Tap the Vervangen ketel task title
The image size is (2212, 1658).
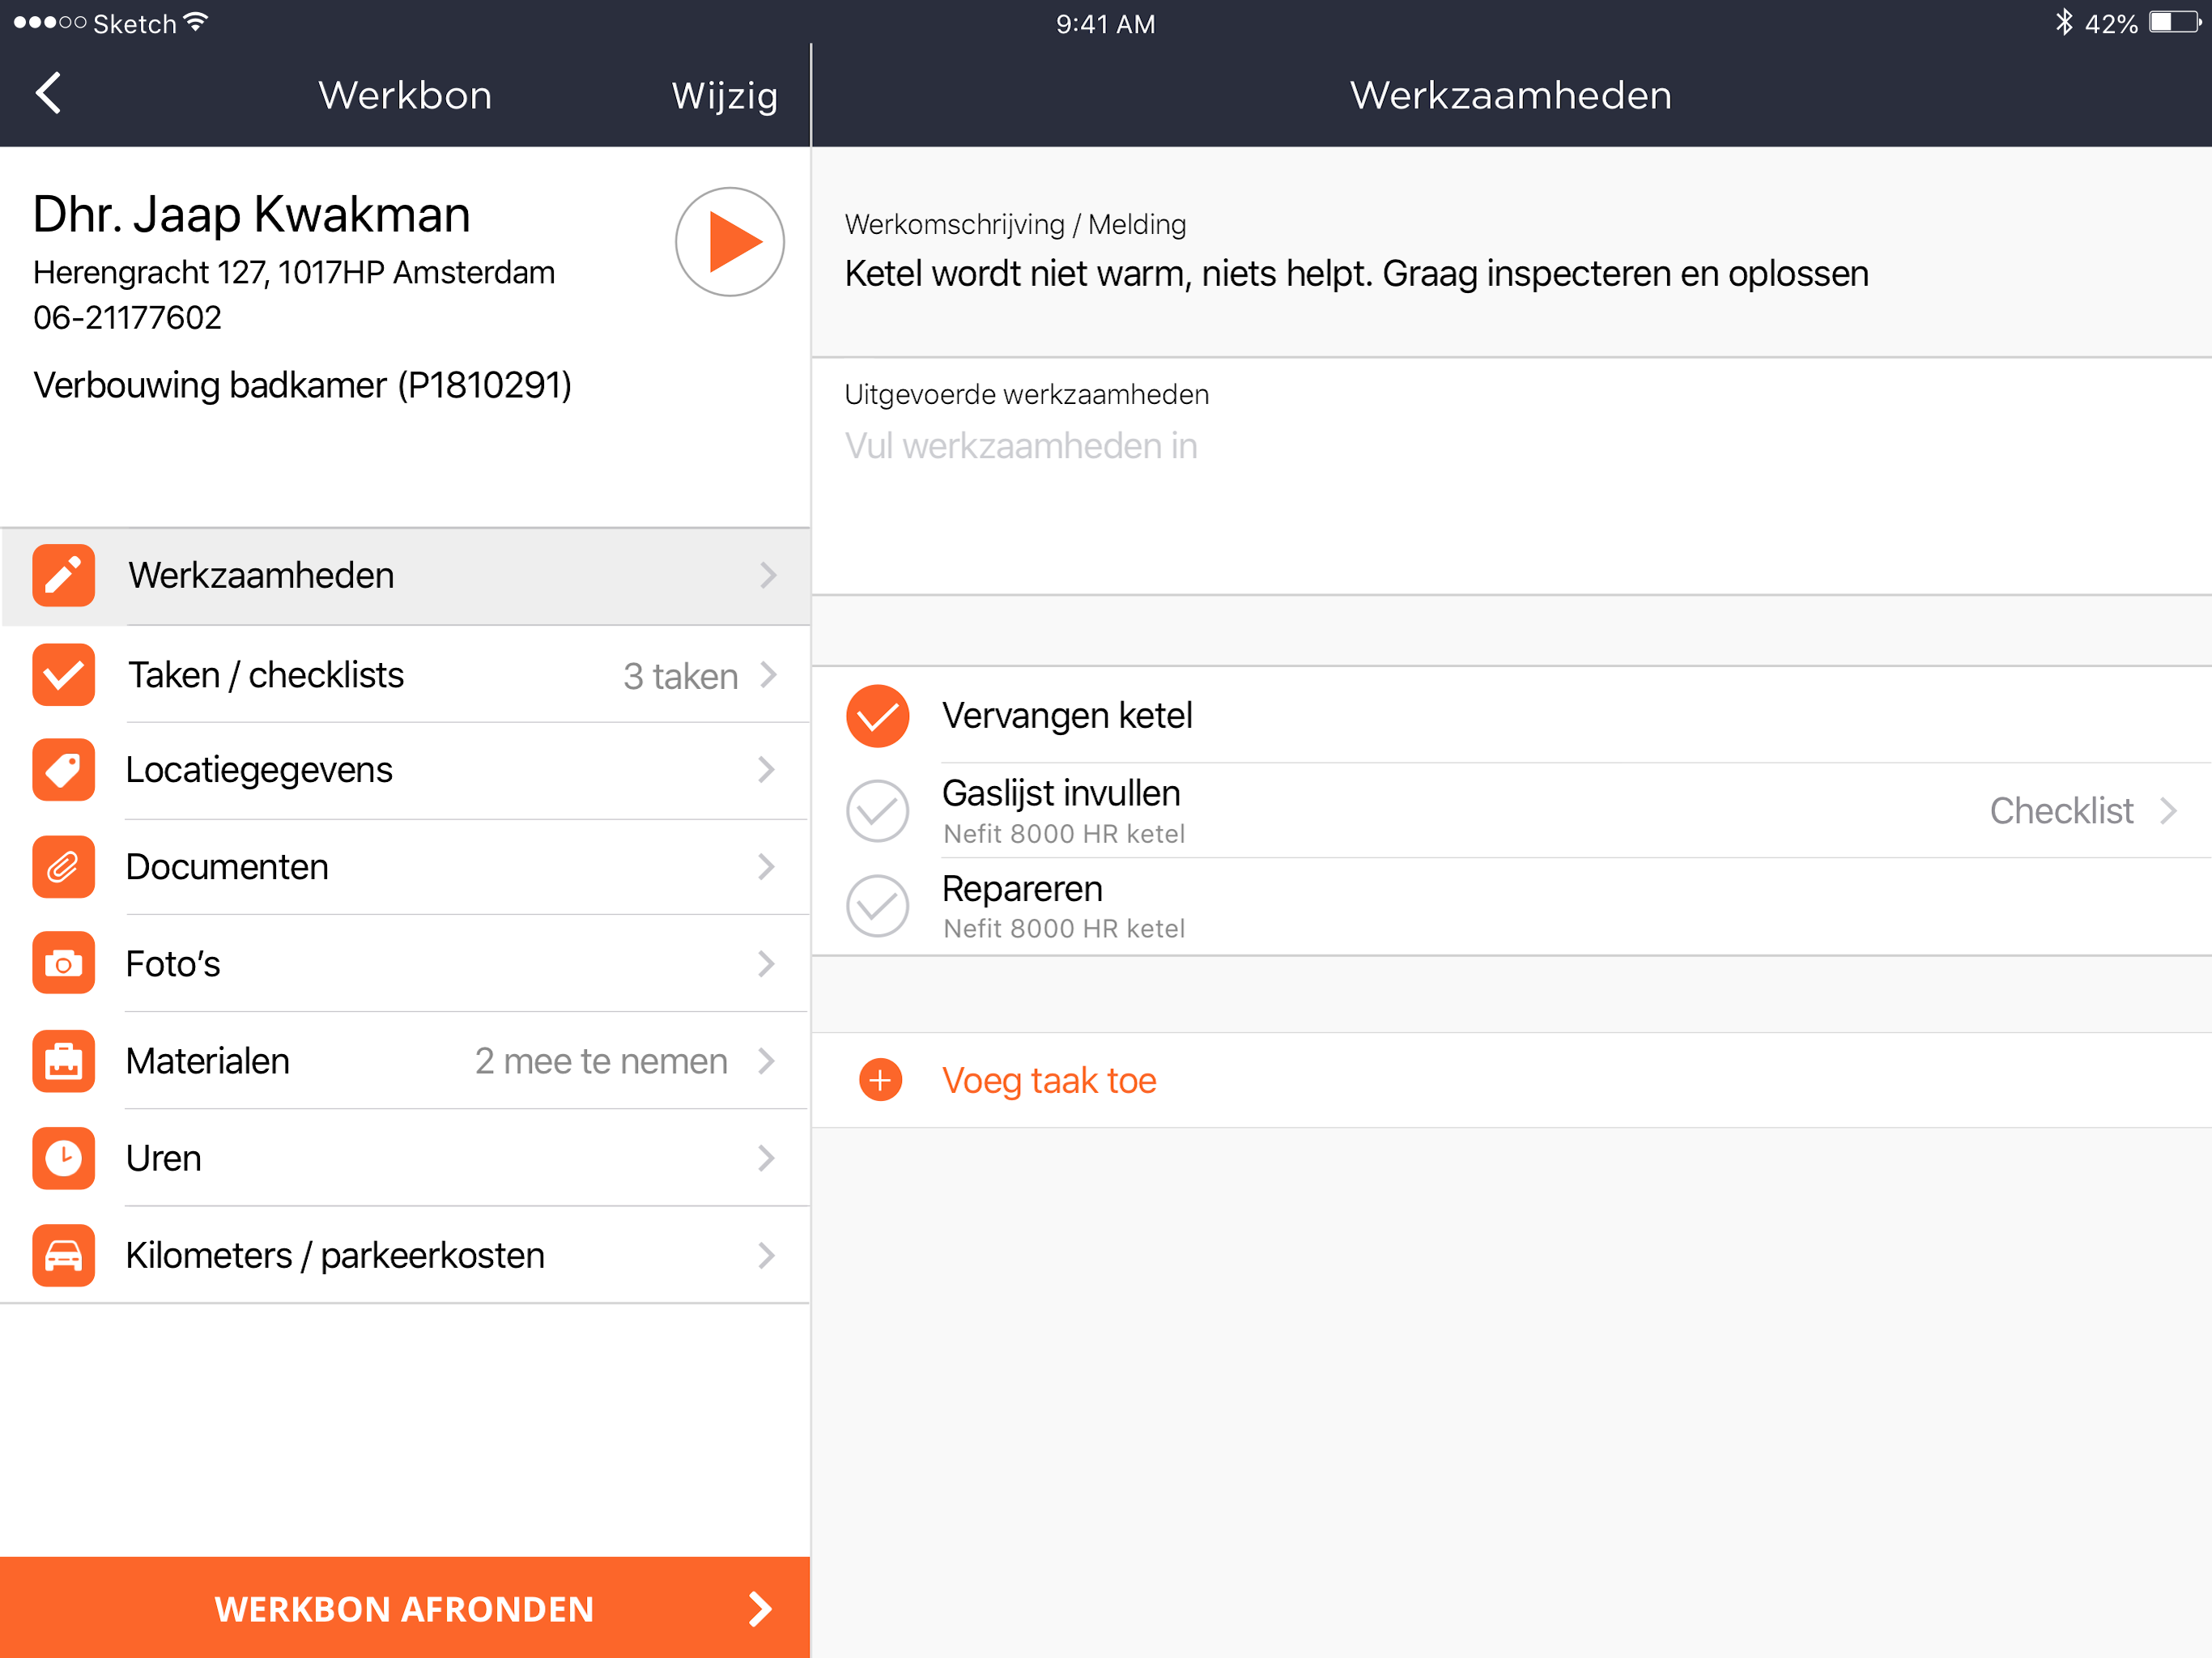point(1067,716)
